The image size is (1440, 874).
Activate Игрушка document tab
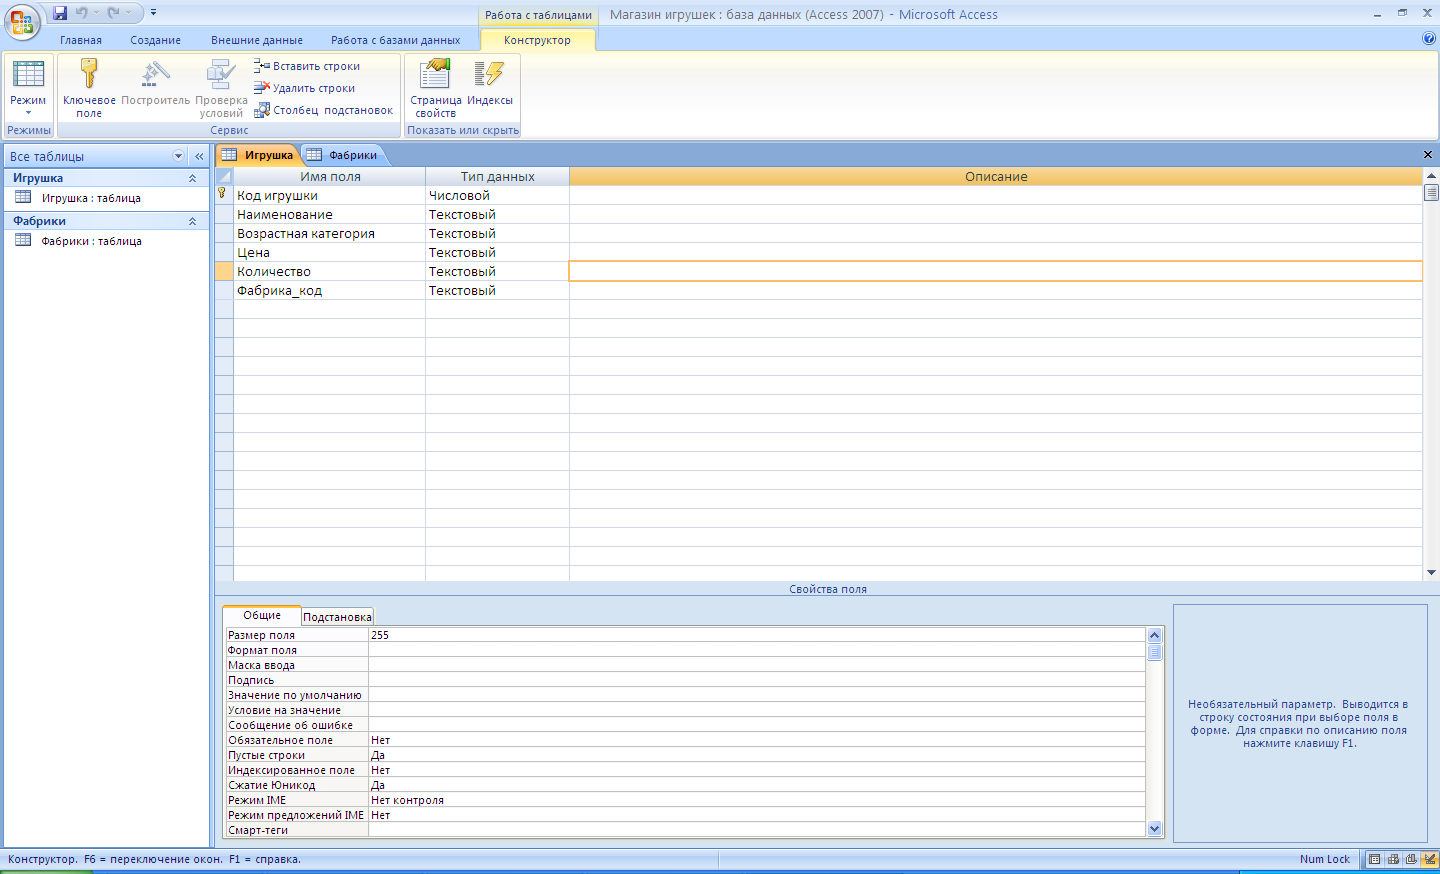click(258, 155)
